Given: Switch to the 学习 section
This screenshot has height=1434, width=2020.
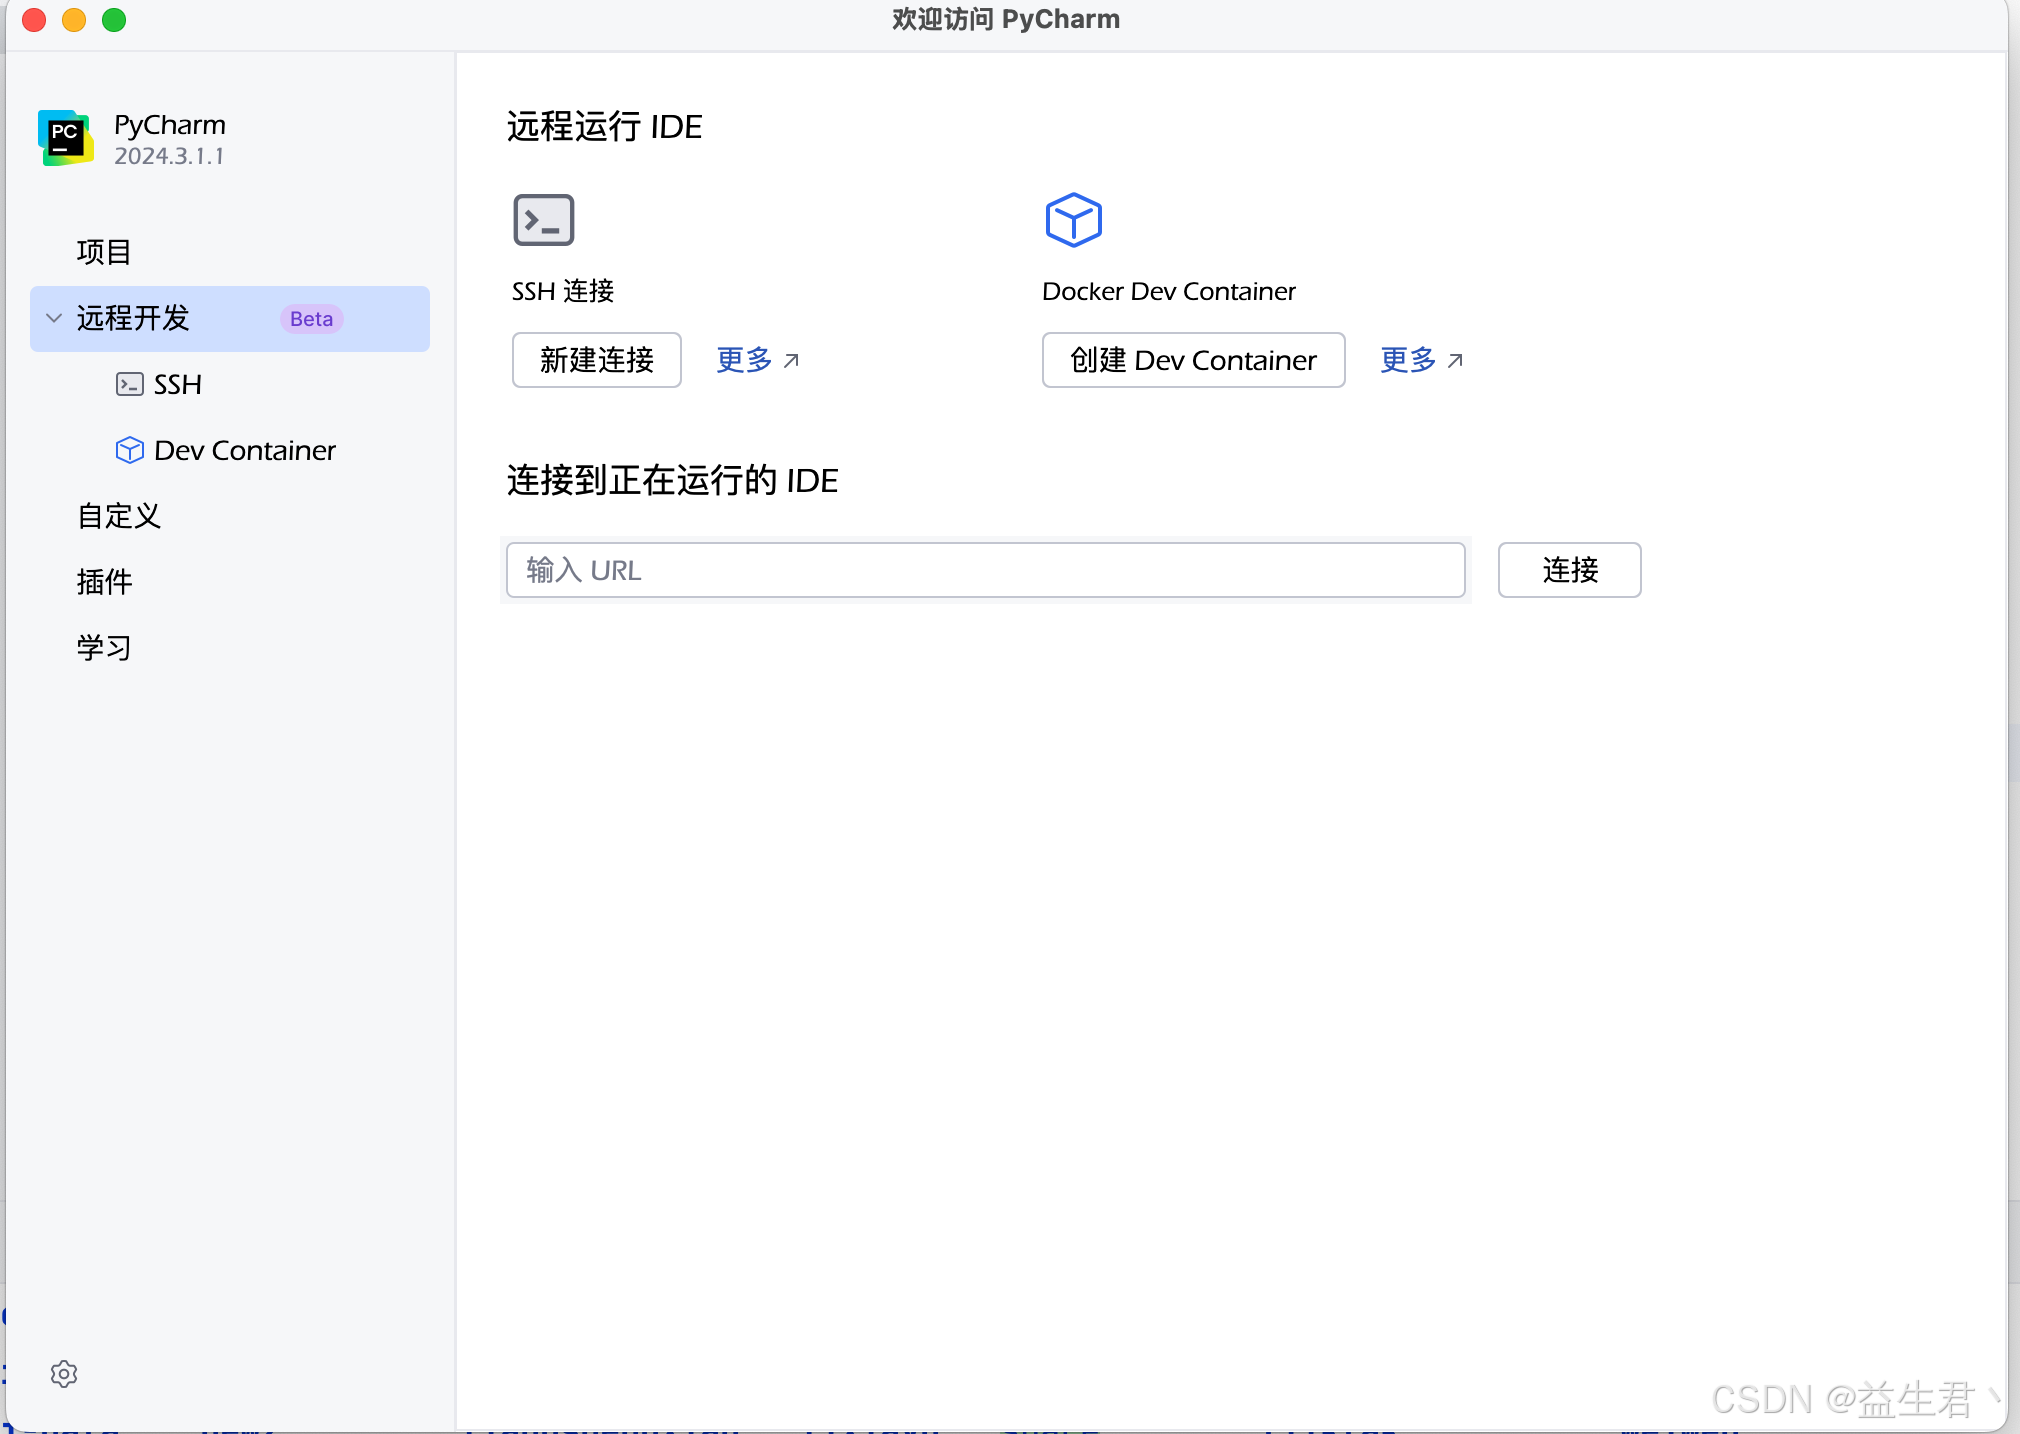Looking at the screenshot, I should tap(104, 646).
